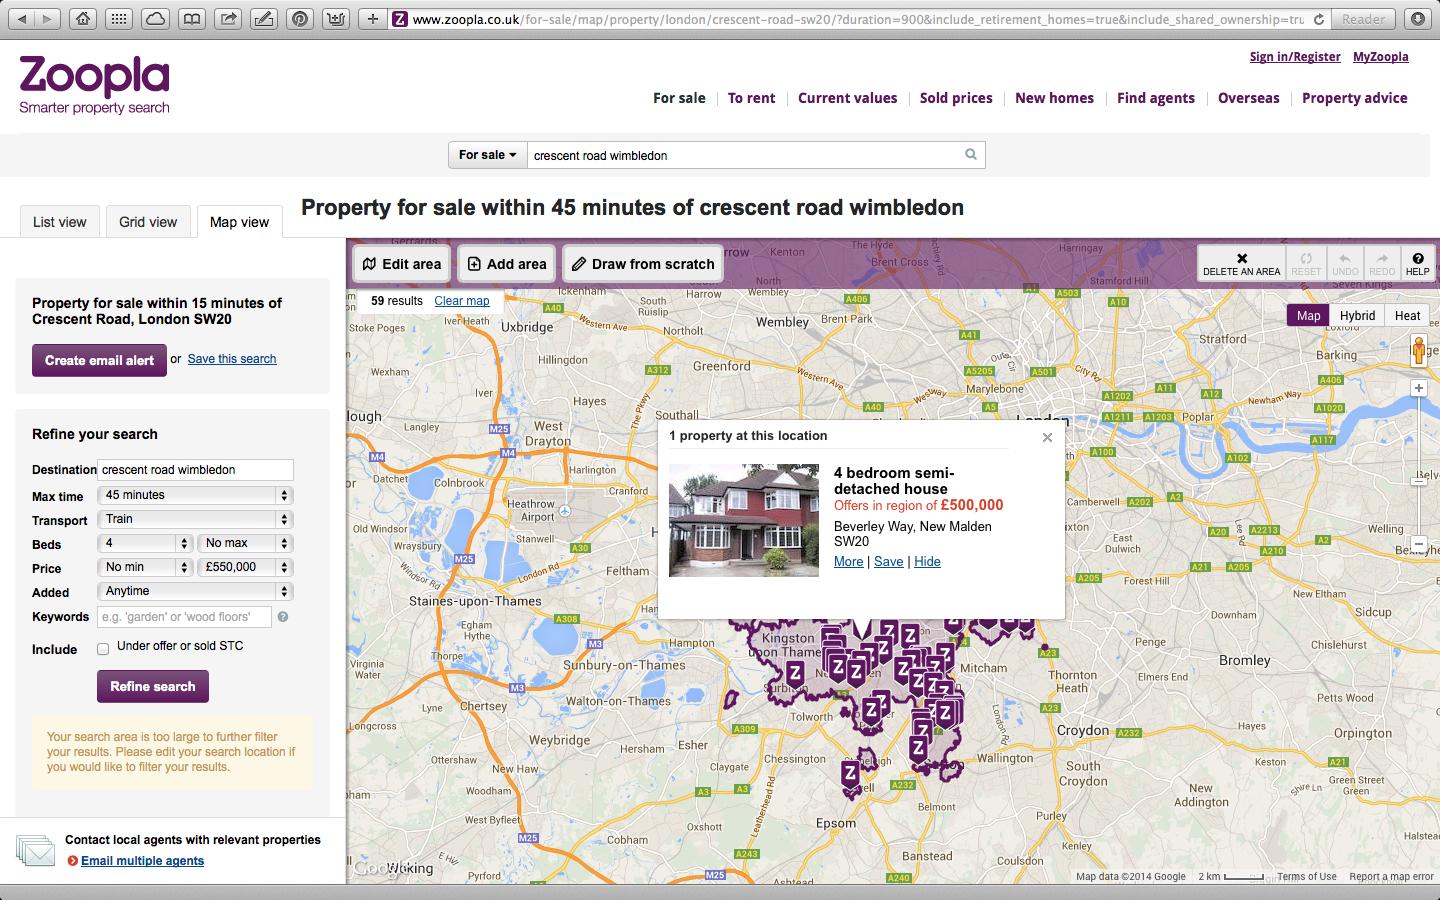Open the For sale search type dropdown

click(x=488, y=155)
